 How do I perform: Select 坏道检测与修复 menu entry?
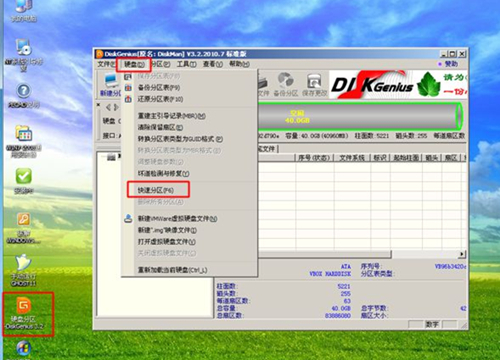190,173
